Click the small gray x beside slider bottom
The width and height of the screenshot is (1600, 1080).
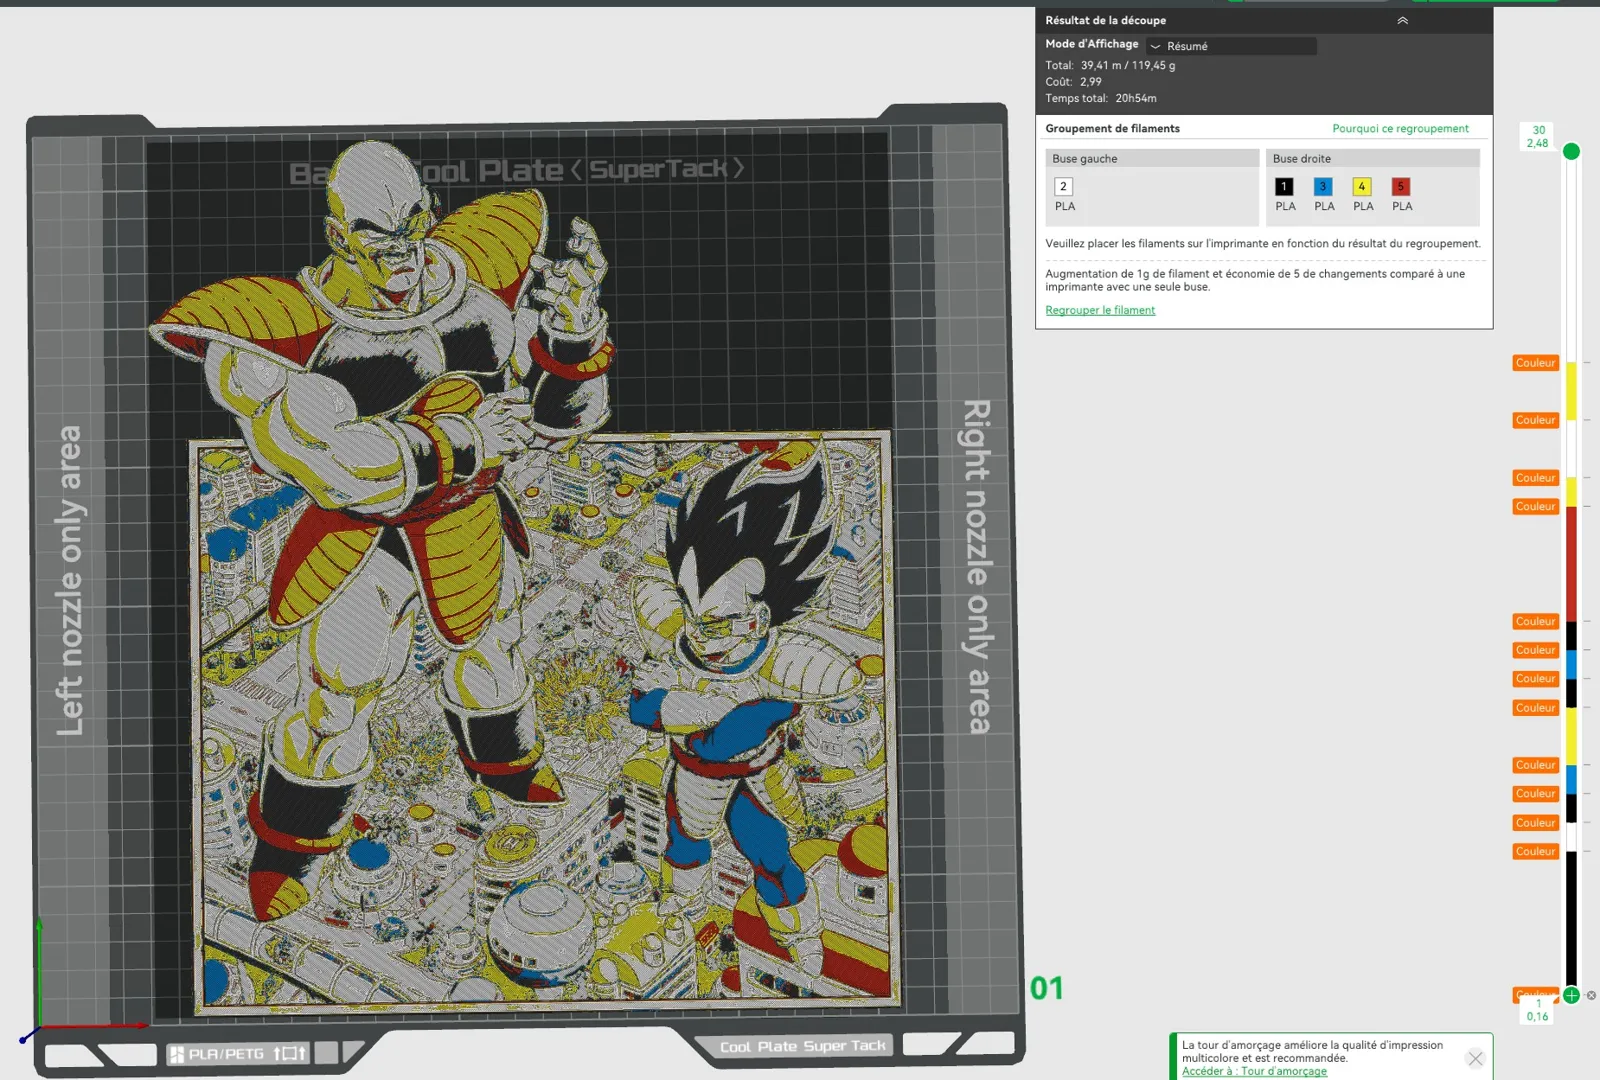1591,995
